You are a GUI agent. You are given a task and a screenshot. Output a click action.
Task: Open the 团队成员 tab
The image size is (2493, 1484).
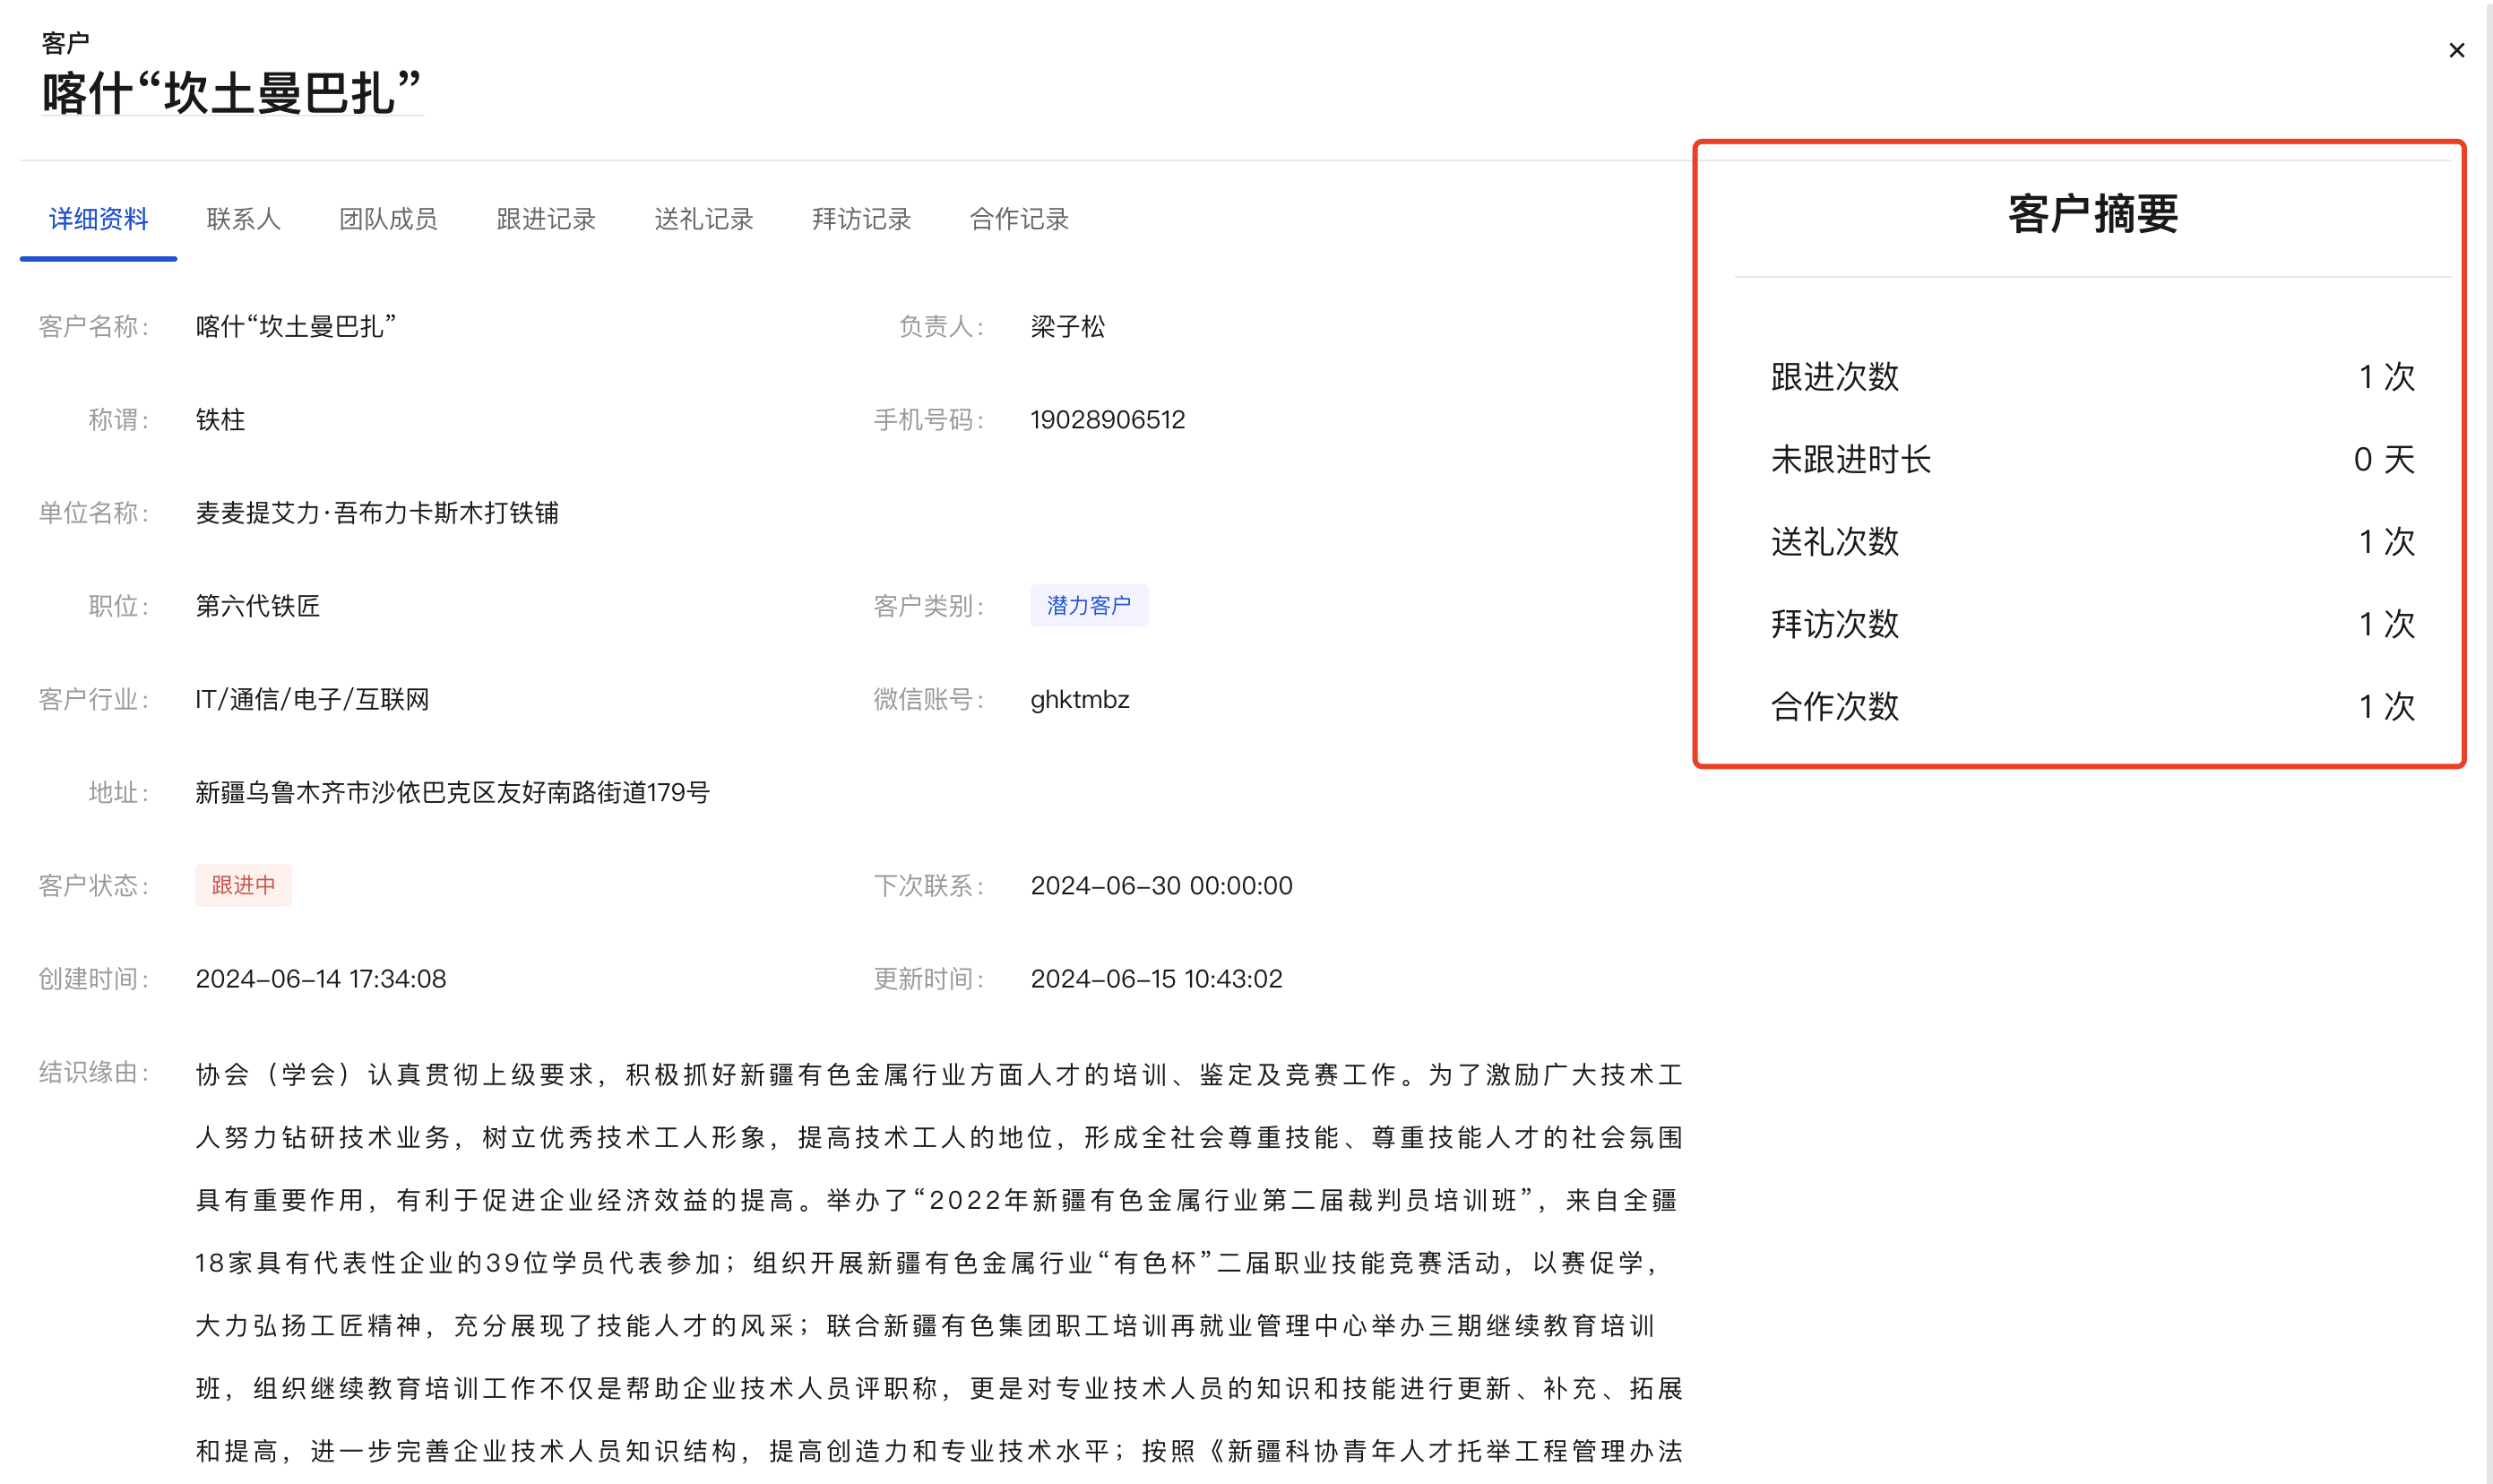click(388, 219)
